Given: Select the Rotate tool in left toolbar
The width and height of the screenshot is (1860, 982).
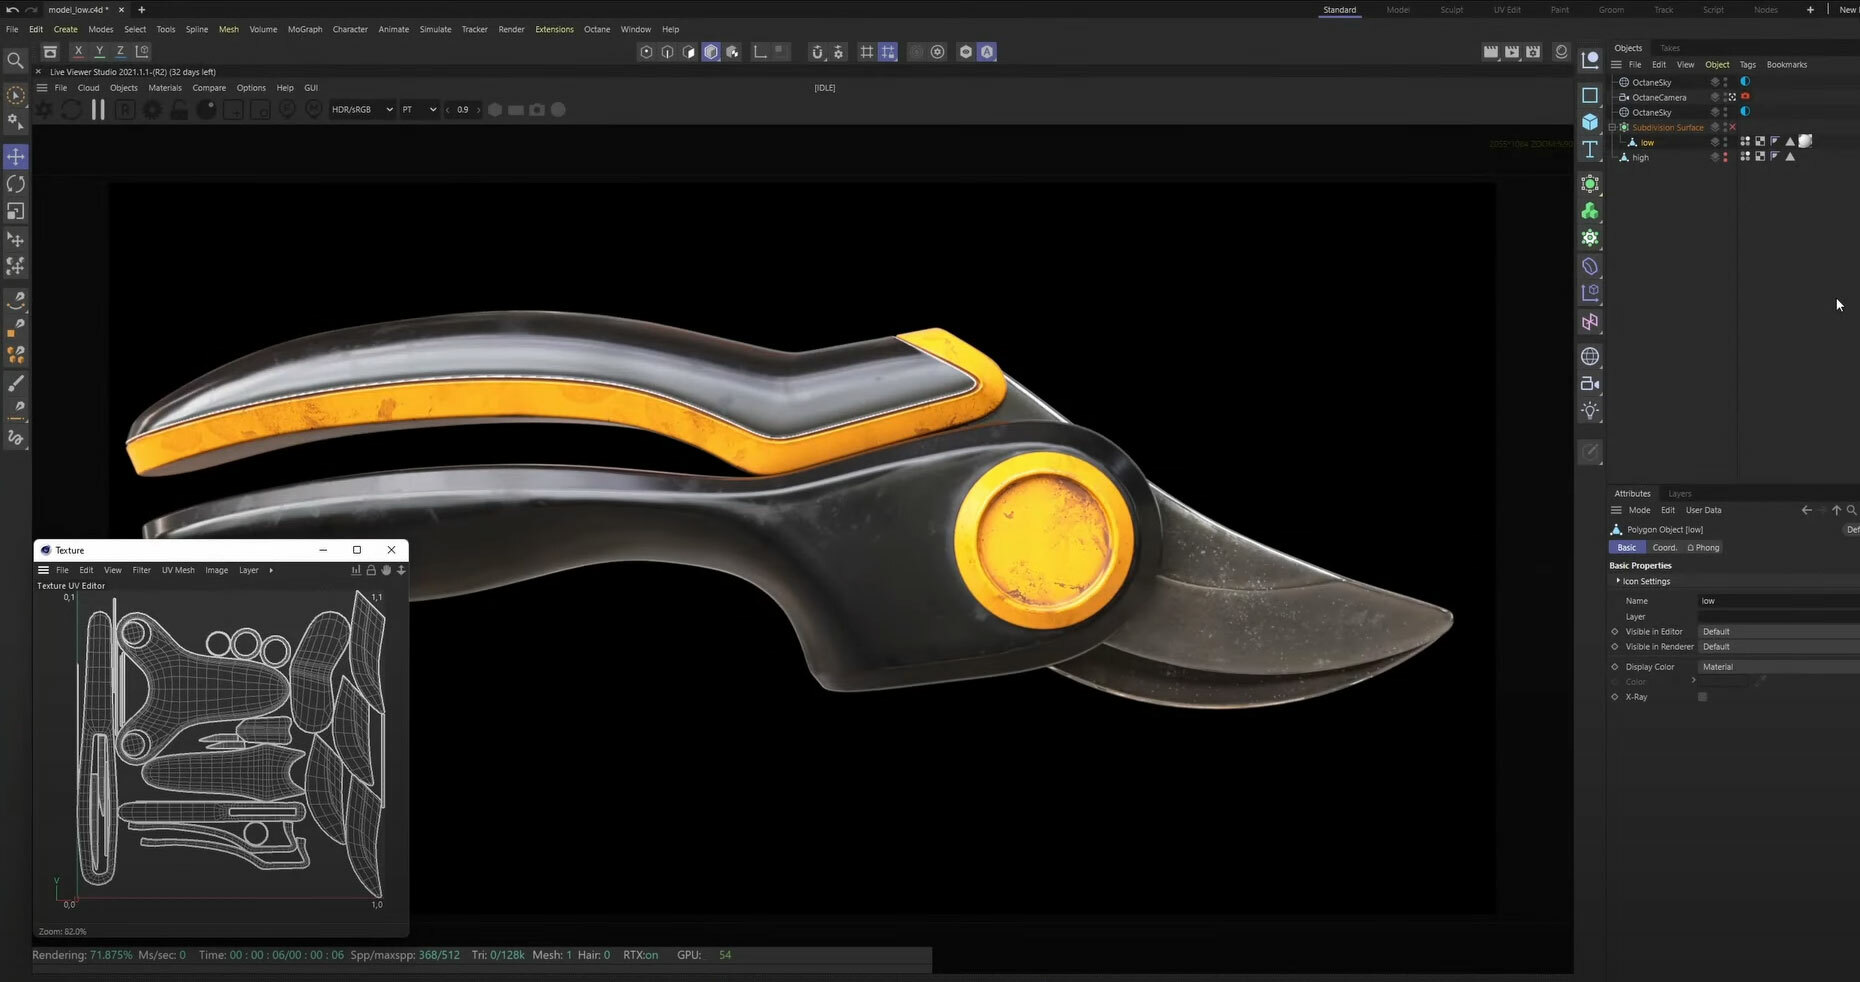Looking at the screenshot, I should [16, 184].
